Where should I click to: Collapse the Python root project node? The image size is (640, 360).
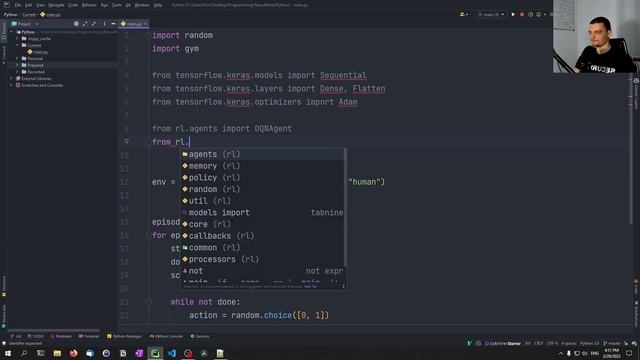12,32
